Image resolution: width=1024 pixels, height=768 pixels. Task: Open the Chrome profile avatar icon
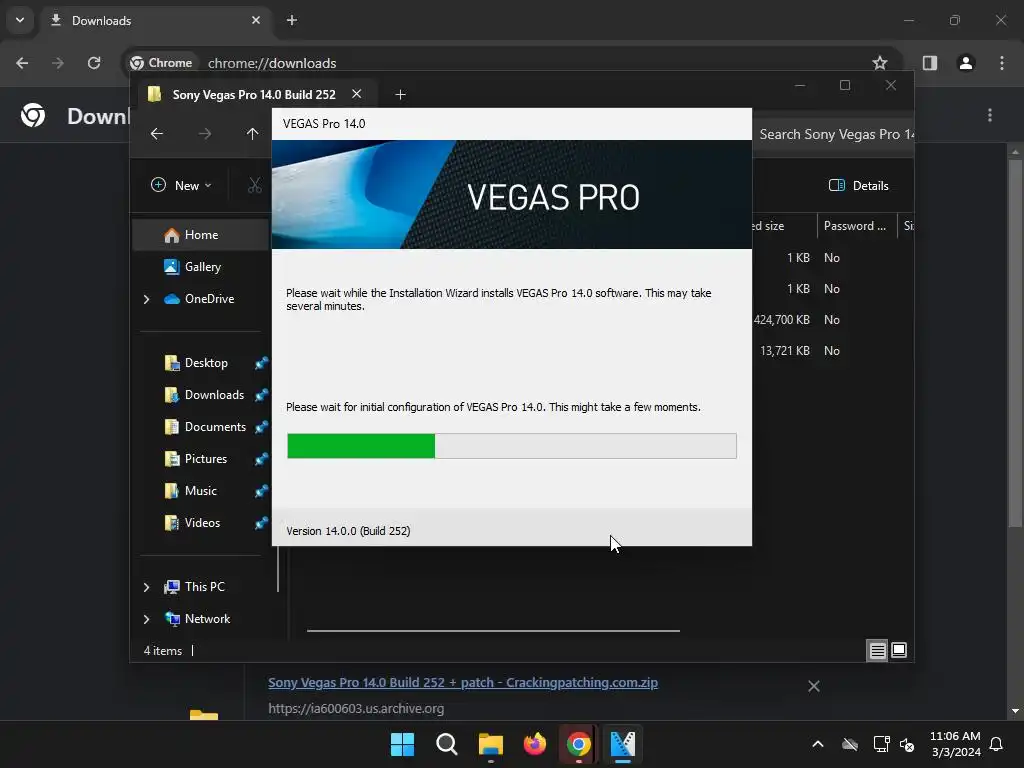(x=966, y=63)
